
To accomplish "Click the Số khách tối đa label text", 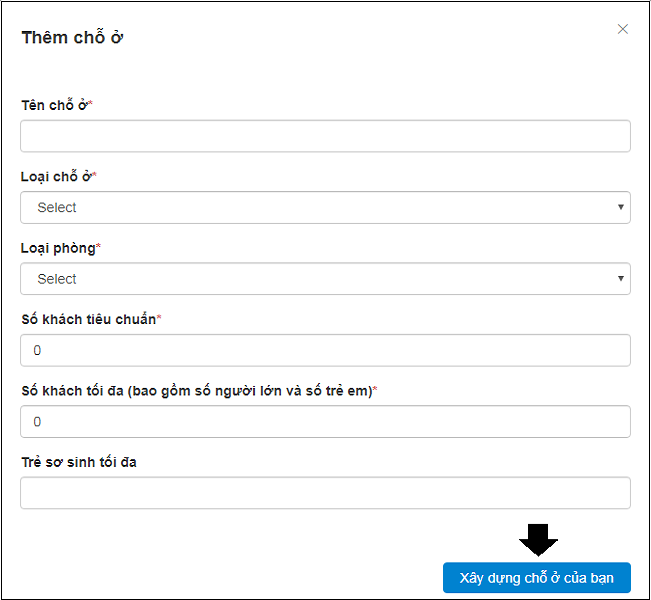I will point(195,390).
